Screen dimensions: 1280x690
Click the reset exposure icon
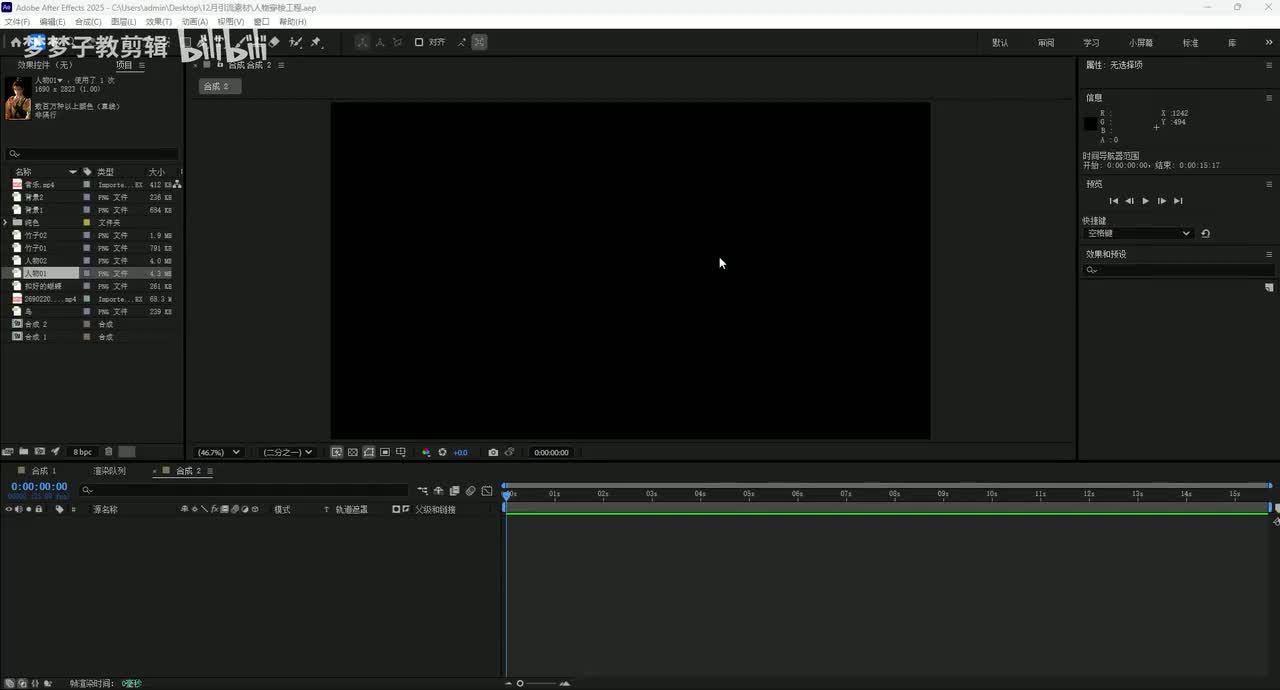[x=442, y=452]
